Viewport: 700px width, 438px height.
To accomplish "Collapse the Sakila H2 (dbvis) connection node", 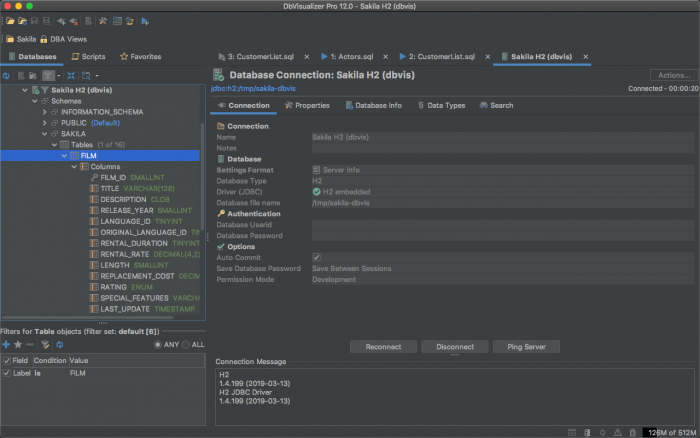I will coord(25,90).
